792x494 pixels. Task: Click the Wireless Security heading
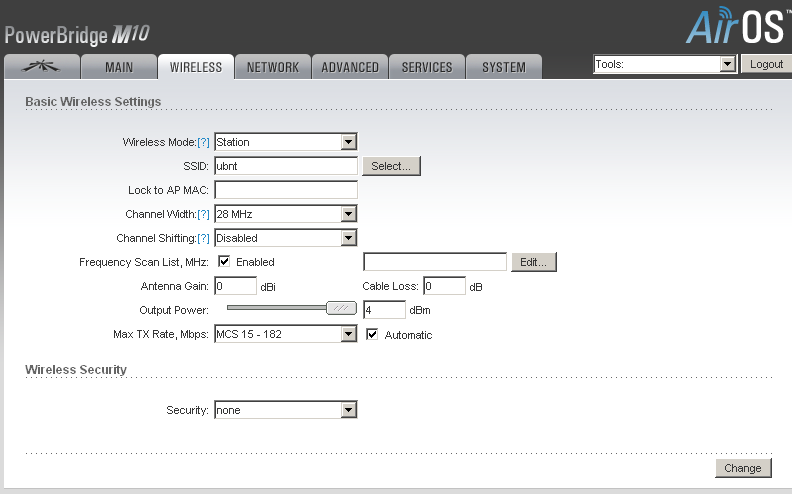pyautogui.click(x=76, y=369)
